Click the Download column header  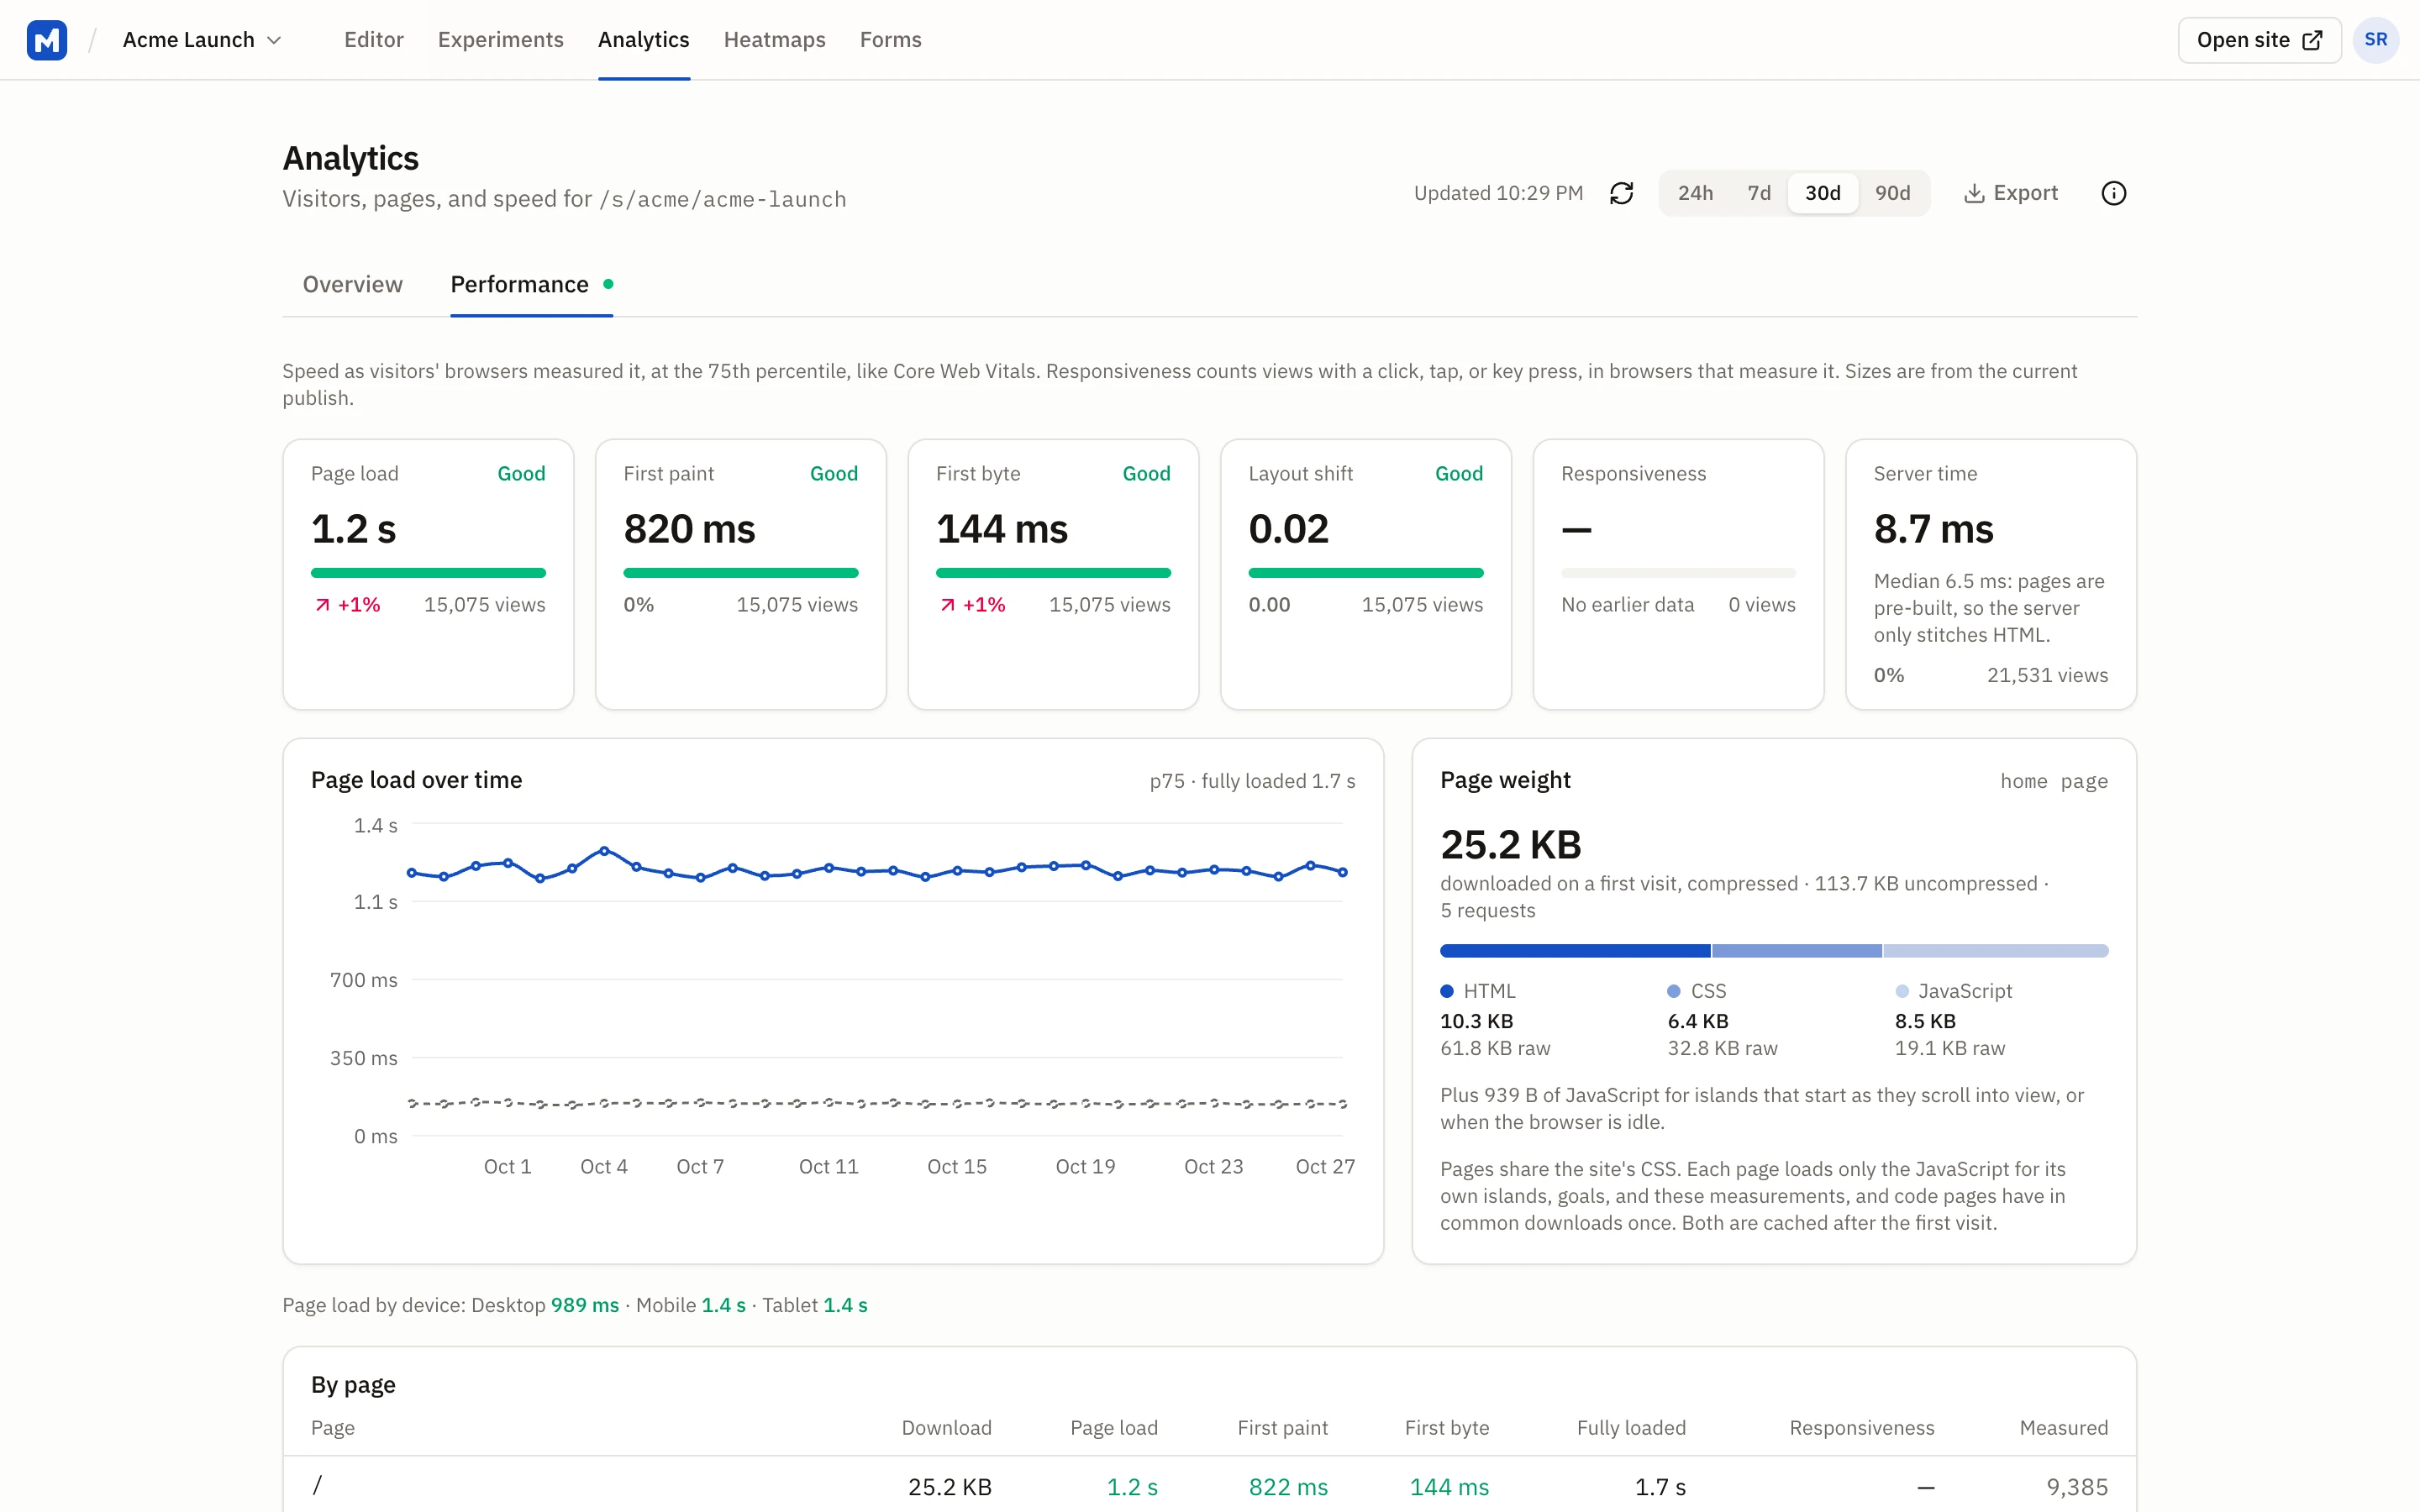pos(946,1428)
